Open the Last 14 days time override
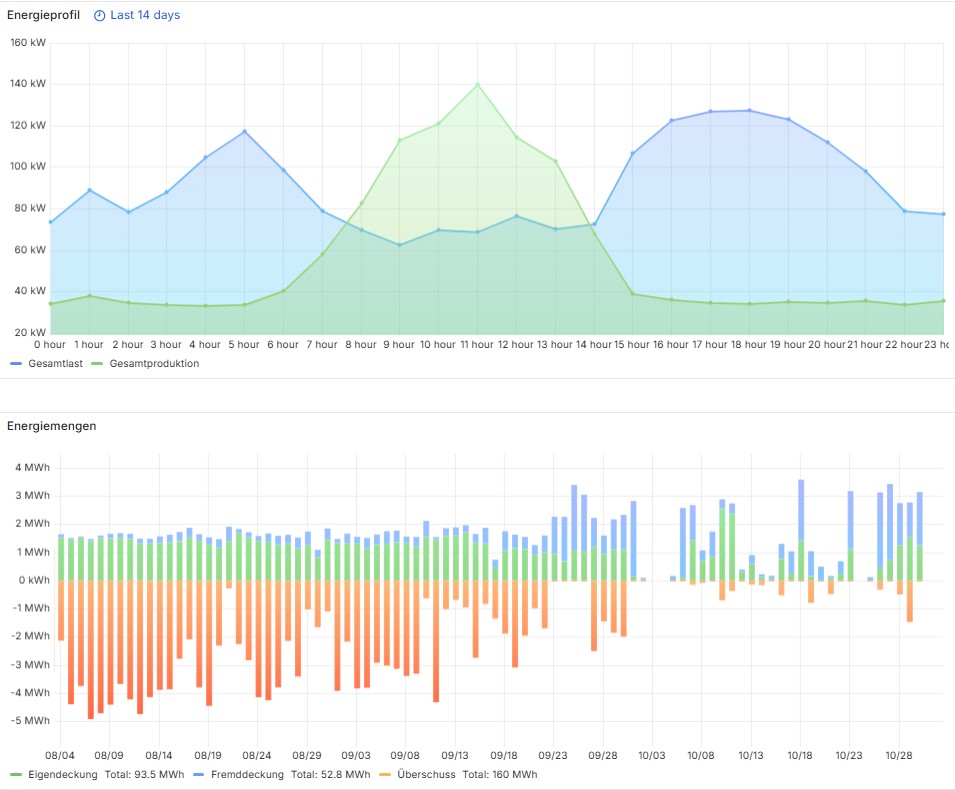Screen dimensions: 955x790 point(144,16)
